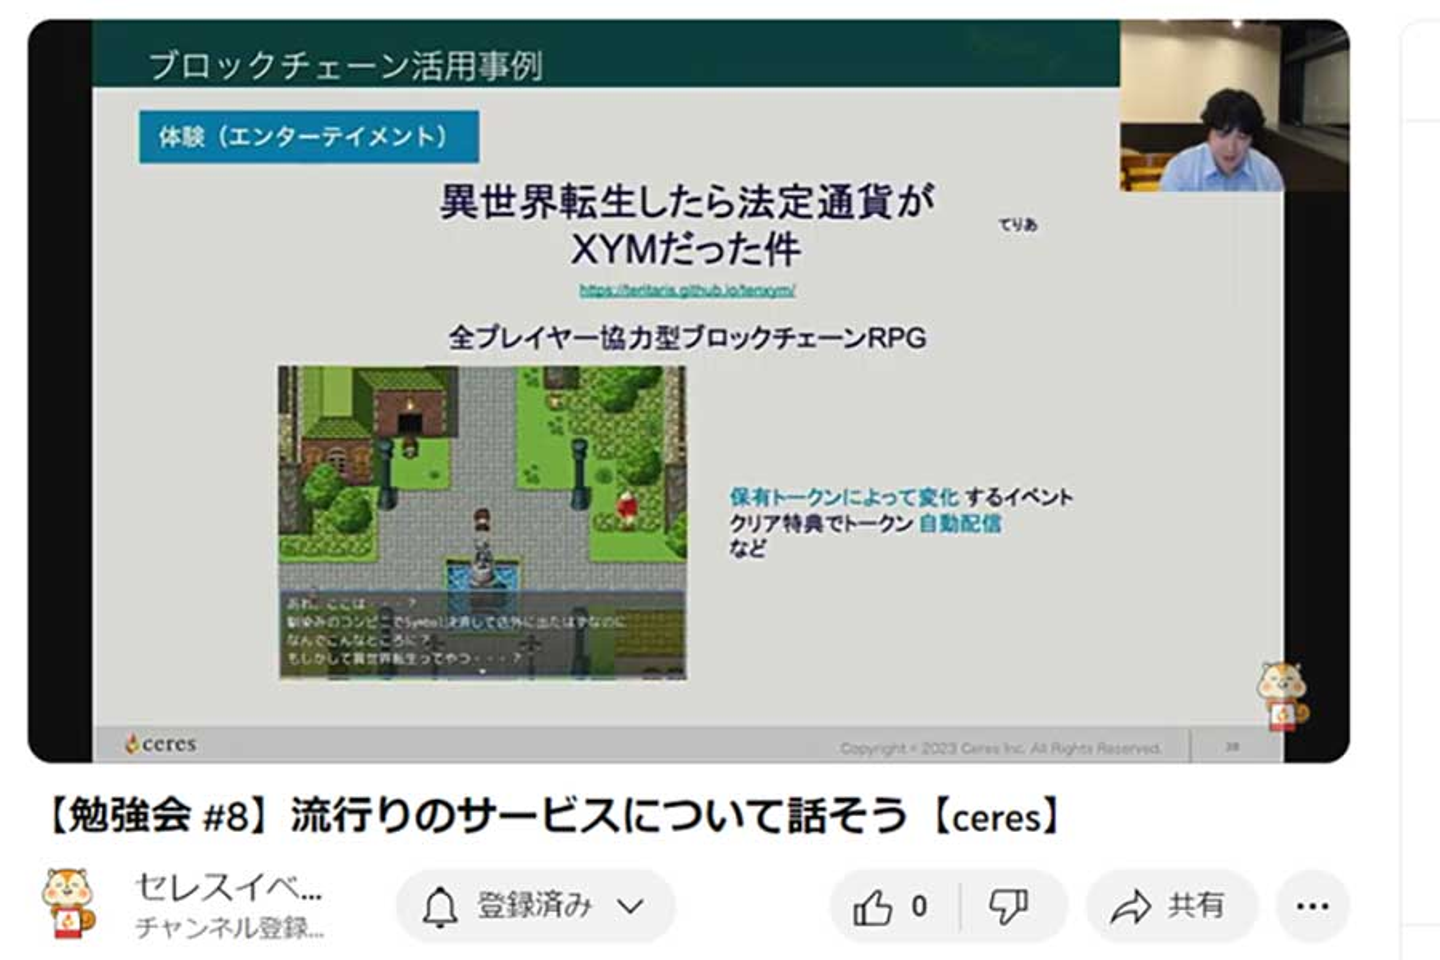Click the github.io URL on the slide
1440x960 pixels.
(687, 290)
